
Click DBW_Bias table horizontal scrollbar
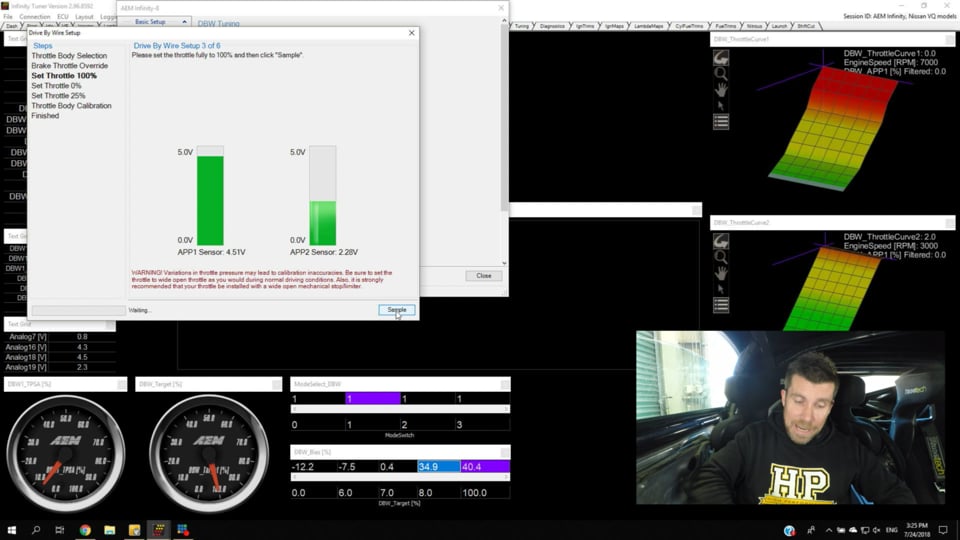point(400,477)
